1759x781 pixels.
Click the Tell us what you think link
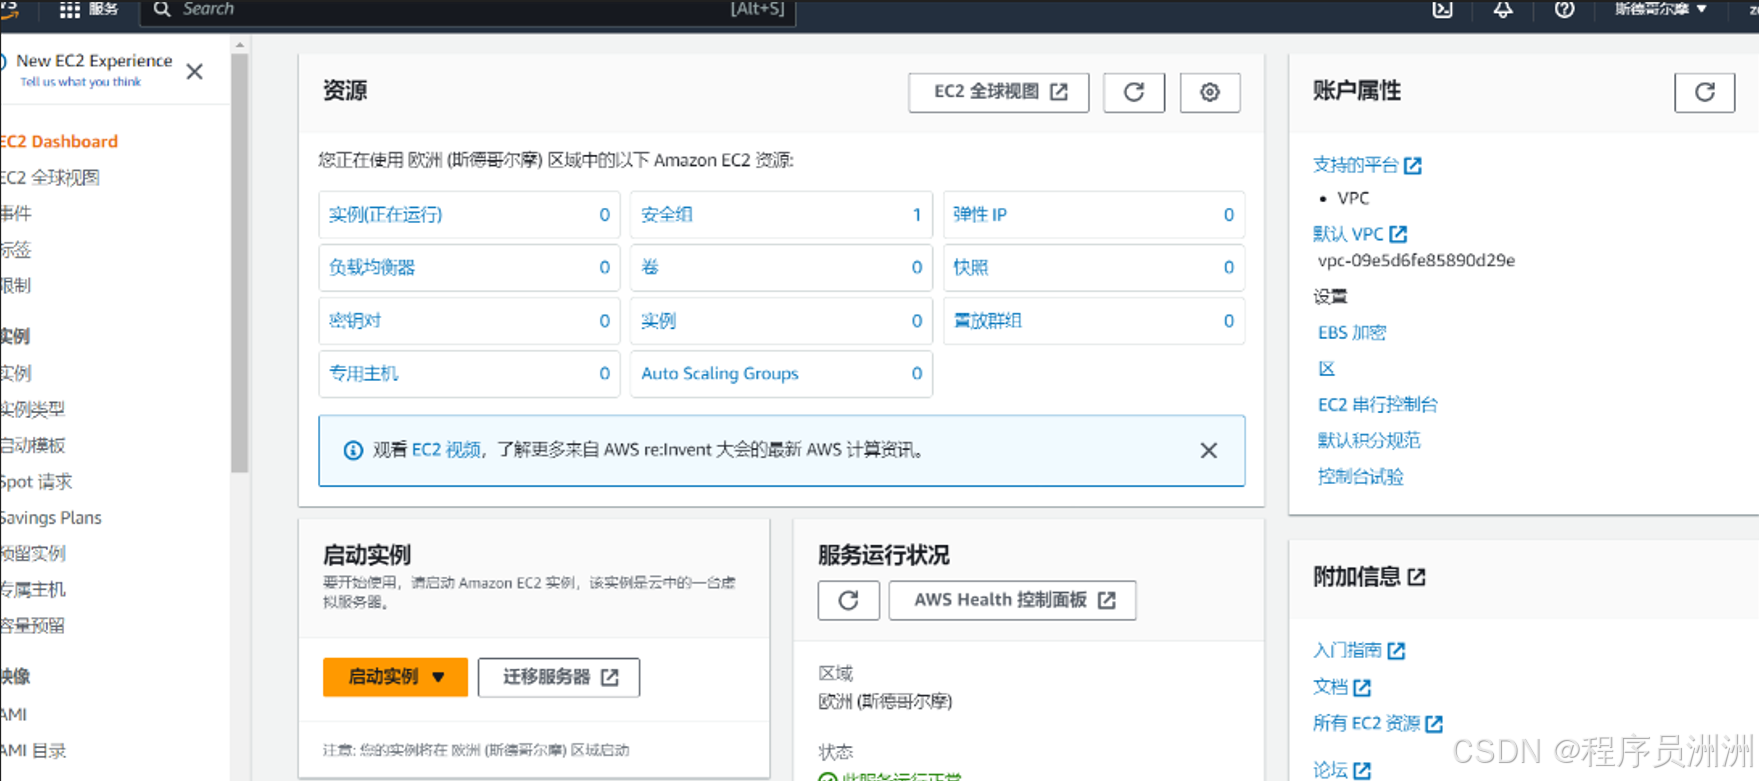[x=81, y=82]
